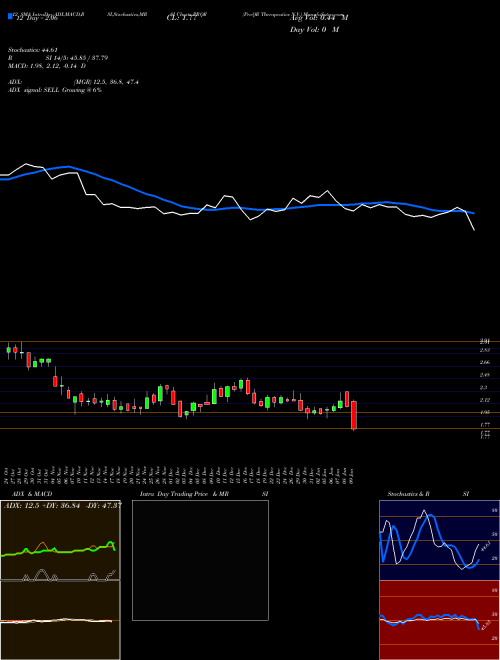The image size is (500, 660).
Task: Click the 'ADX: 12.5 +DY: 36.84 -DY: 47.37' header
Action: [62, 505]
